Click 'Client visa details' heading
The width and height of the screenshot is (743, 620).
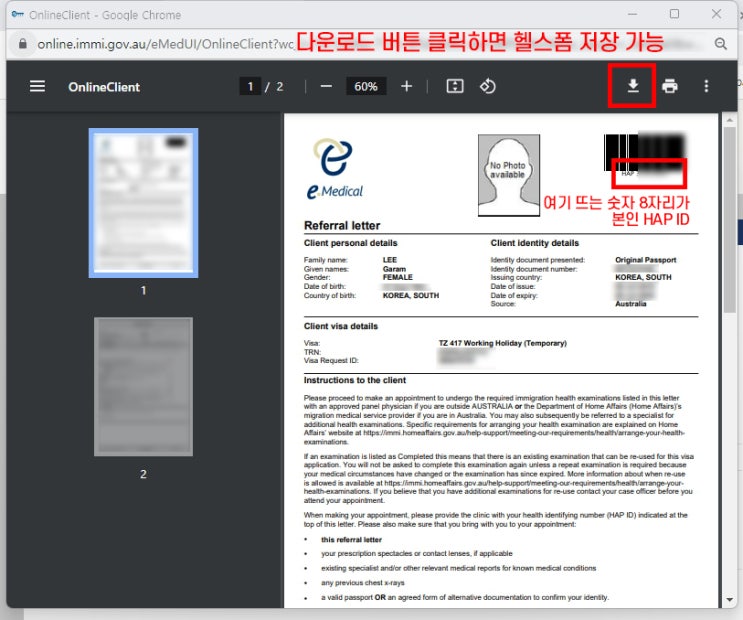pyautogui.click(x=341, y=326)
